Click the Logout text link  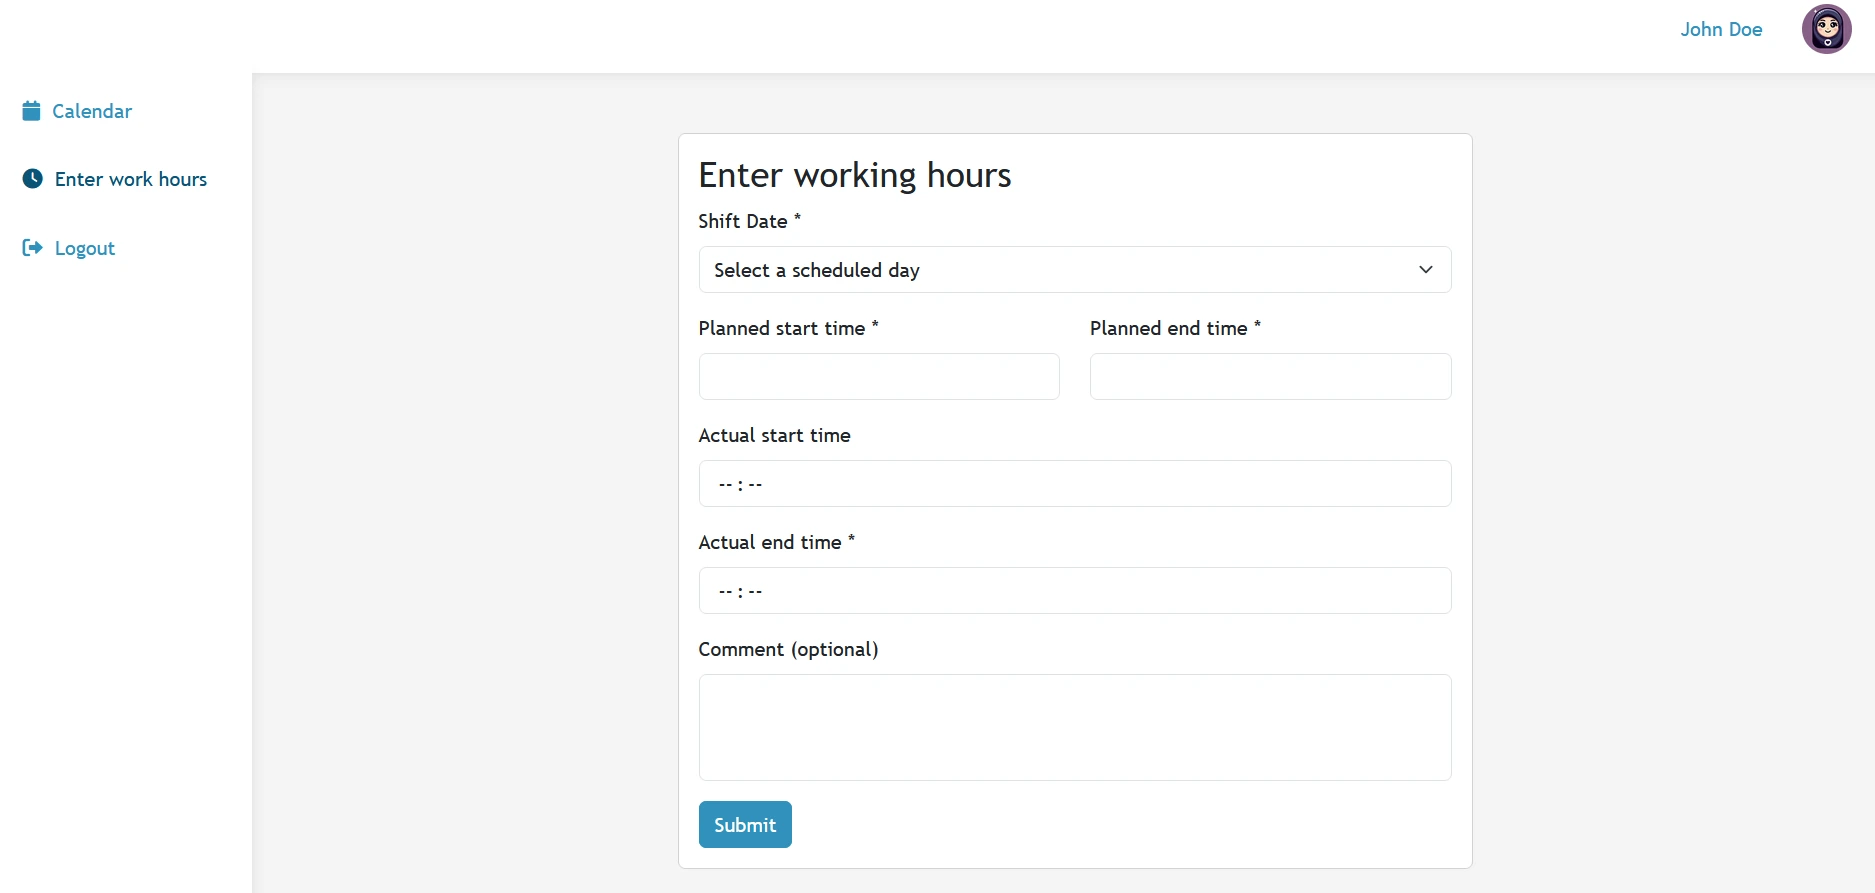85,248
